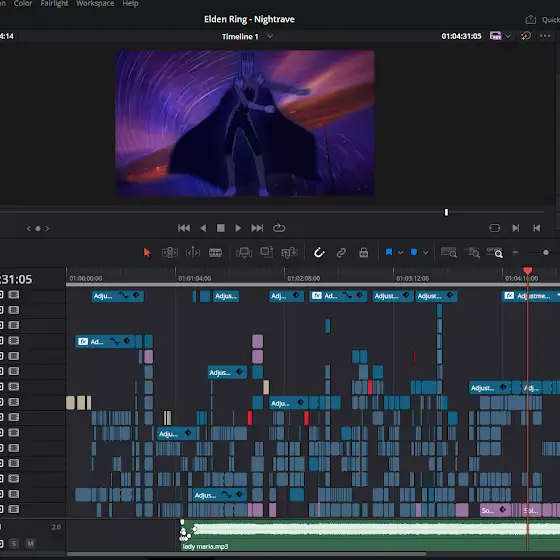The image size is (560, 560).
Task: Open the Timeline 1 dropdown
Action: (270, 36)
